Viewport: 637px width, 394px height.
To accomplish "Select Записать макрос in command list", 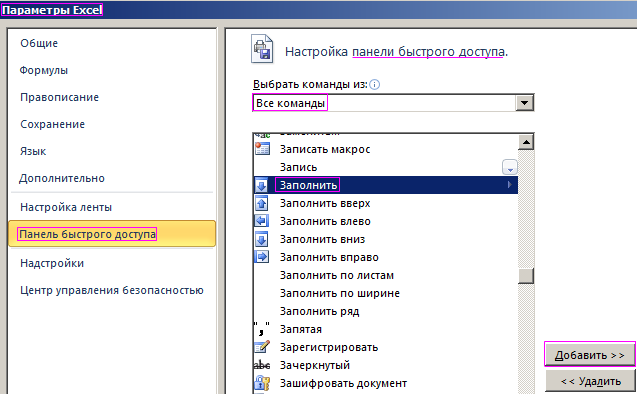I will tap(386, 149).
